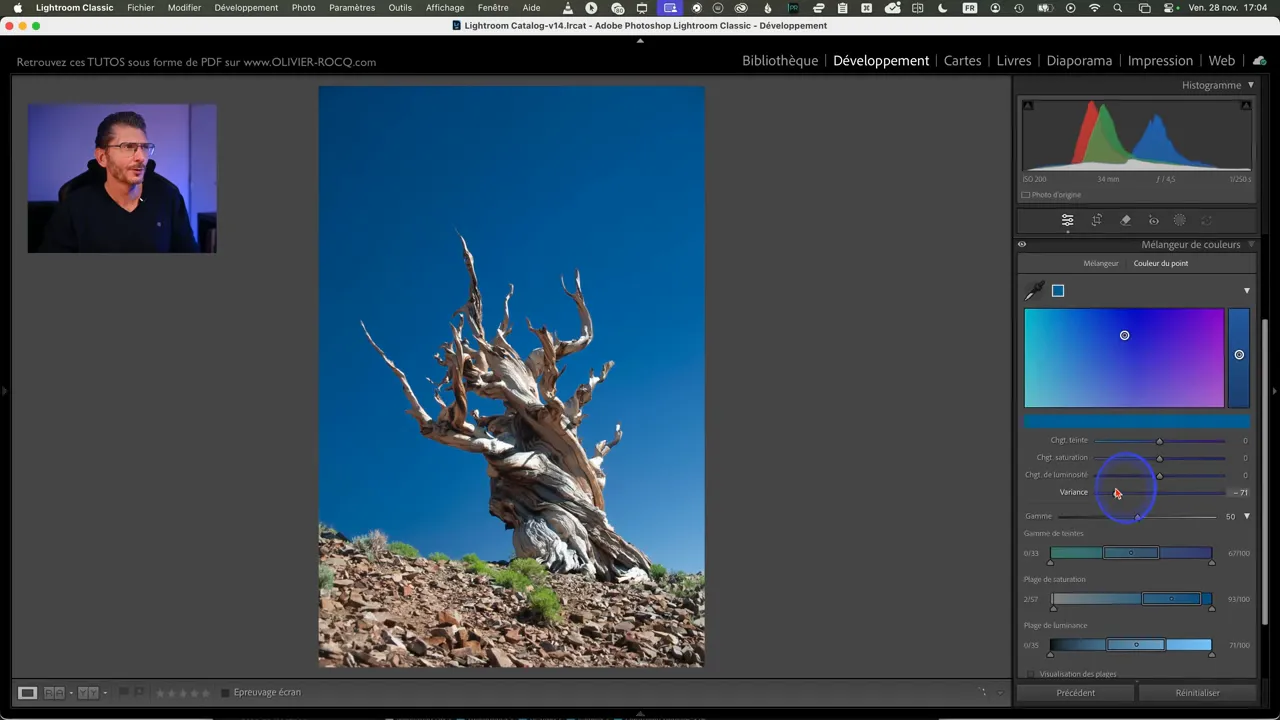
Task: Select the blue color swatch sample
Action: pyautogui.click(x=1058, y=291)
